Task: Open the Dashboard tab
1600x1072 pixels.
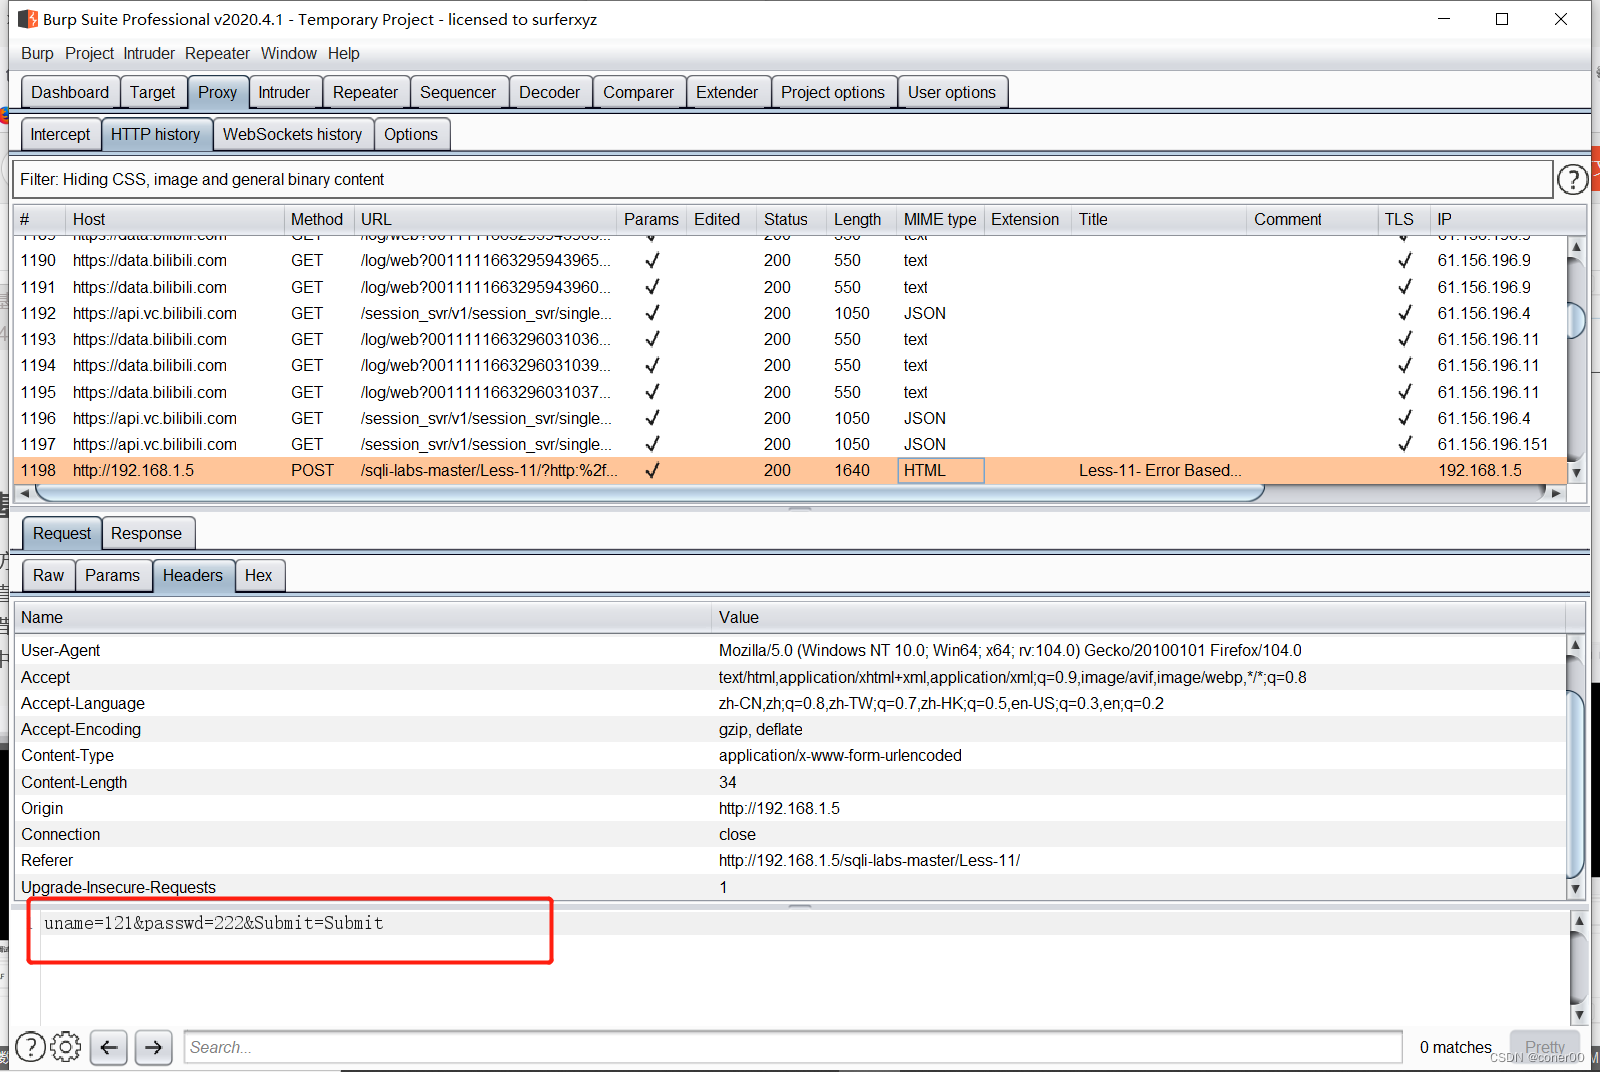Action: click(x=70, y=92)
